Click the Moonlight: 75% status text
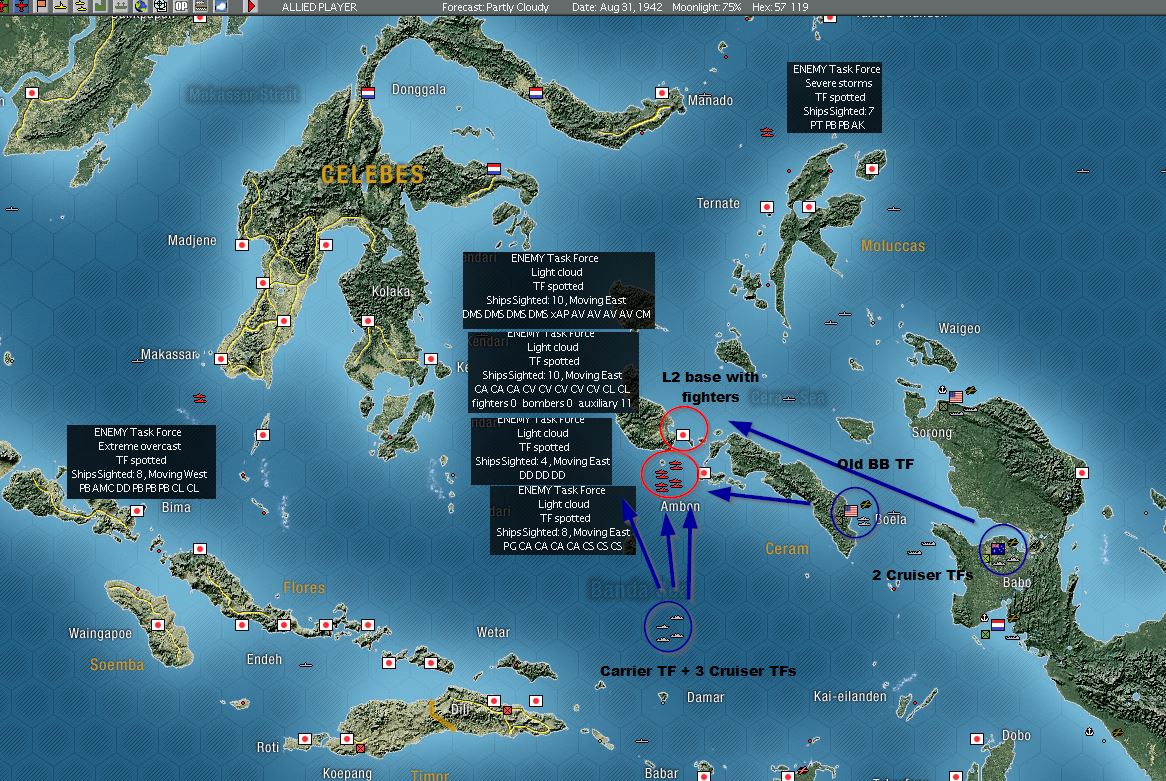Viewport: 1166px width, 781px height. [706, 7]
